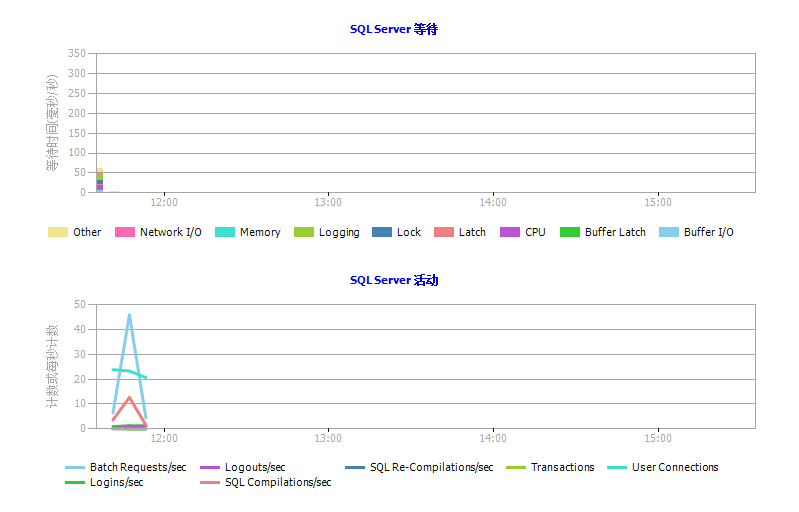Image resolution: width=799 pixels, height=512 pixels.
Task: Click the Buffer Latch green swatch
Action: point(570,232)
